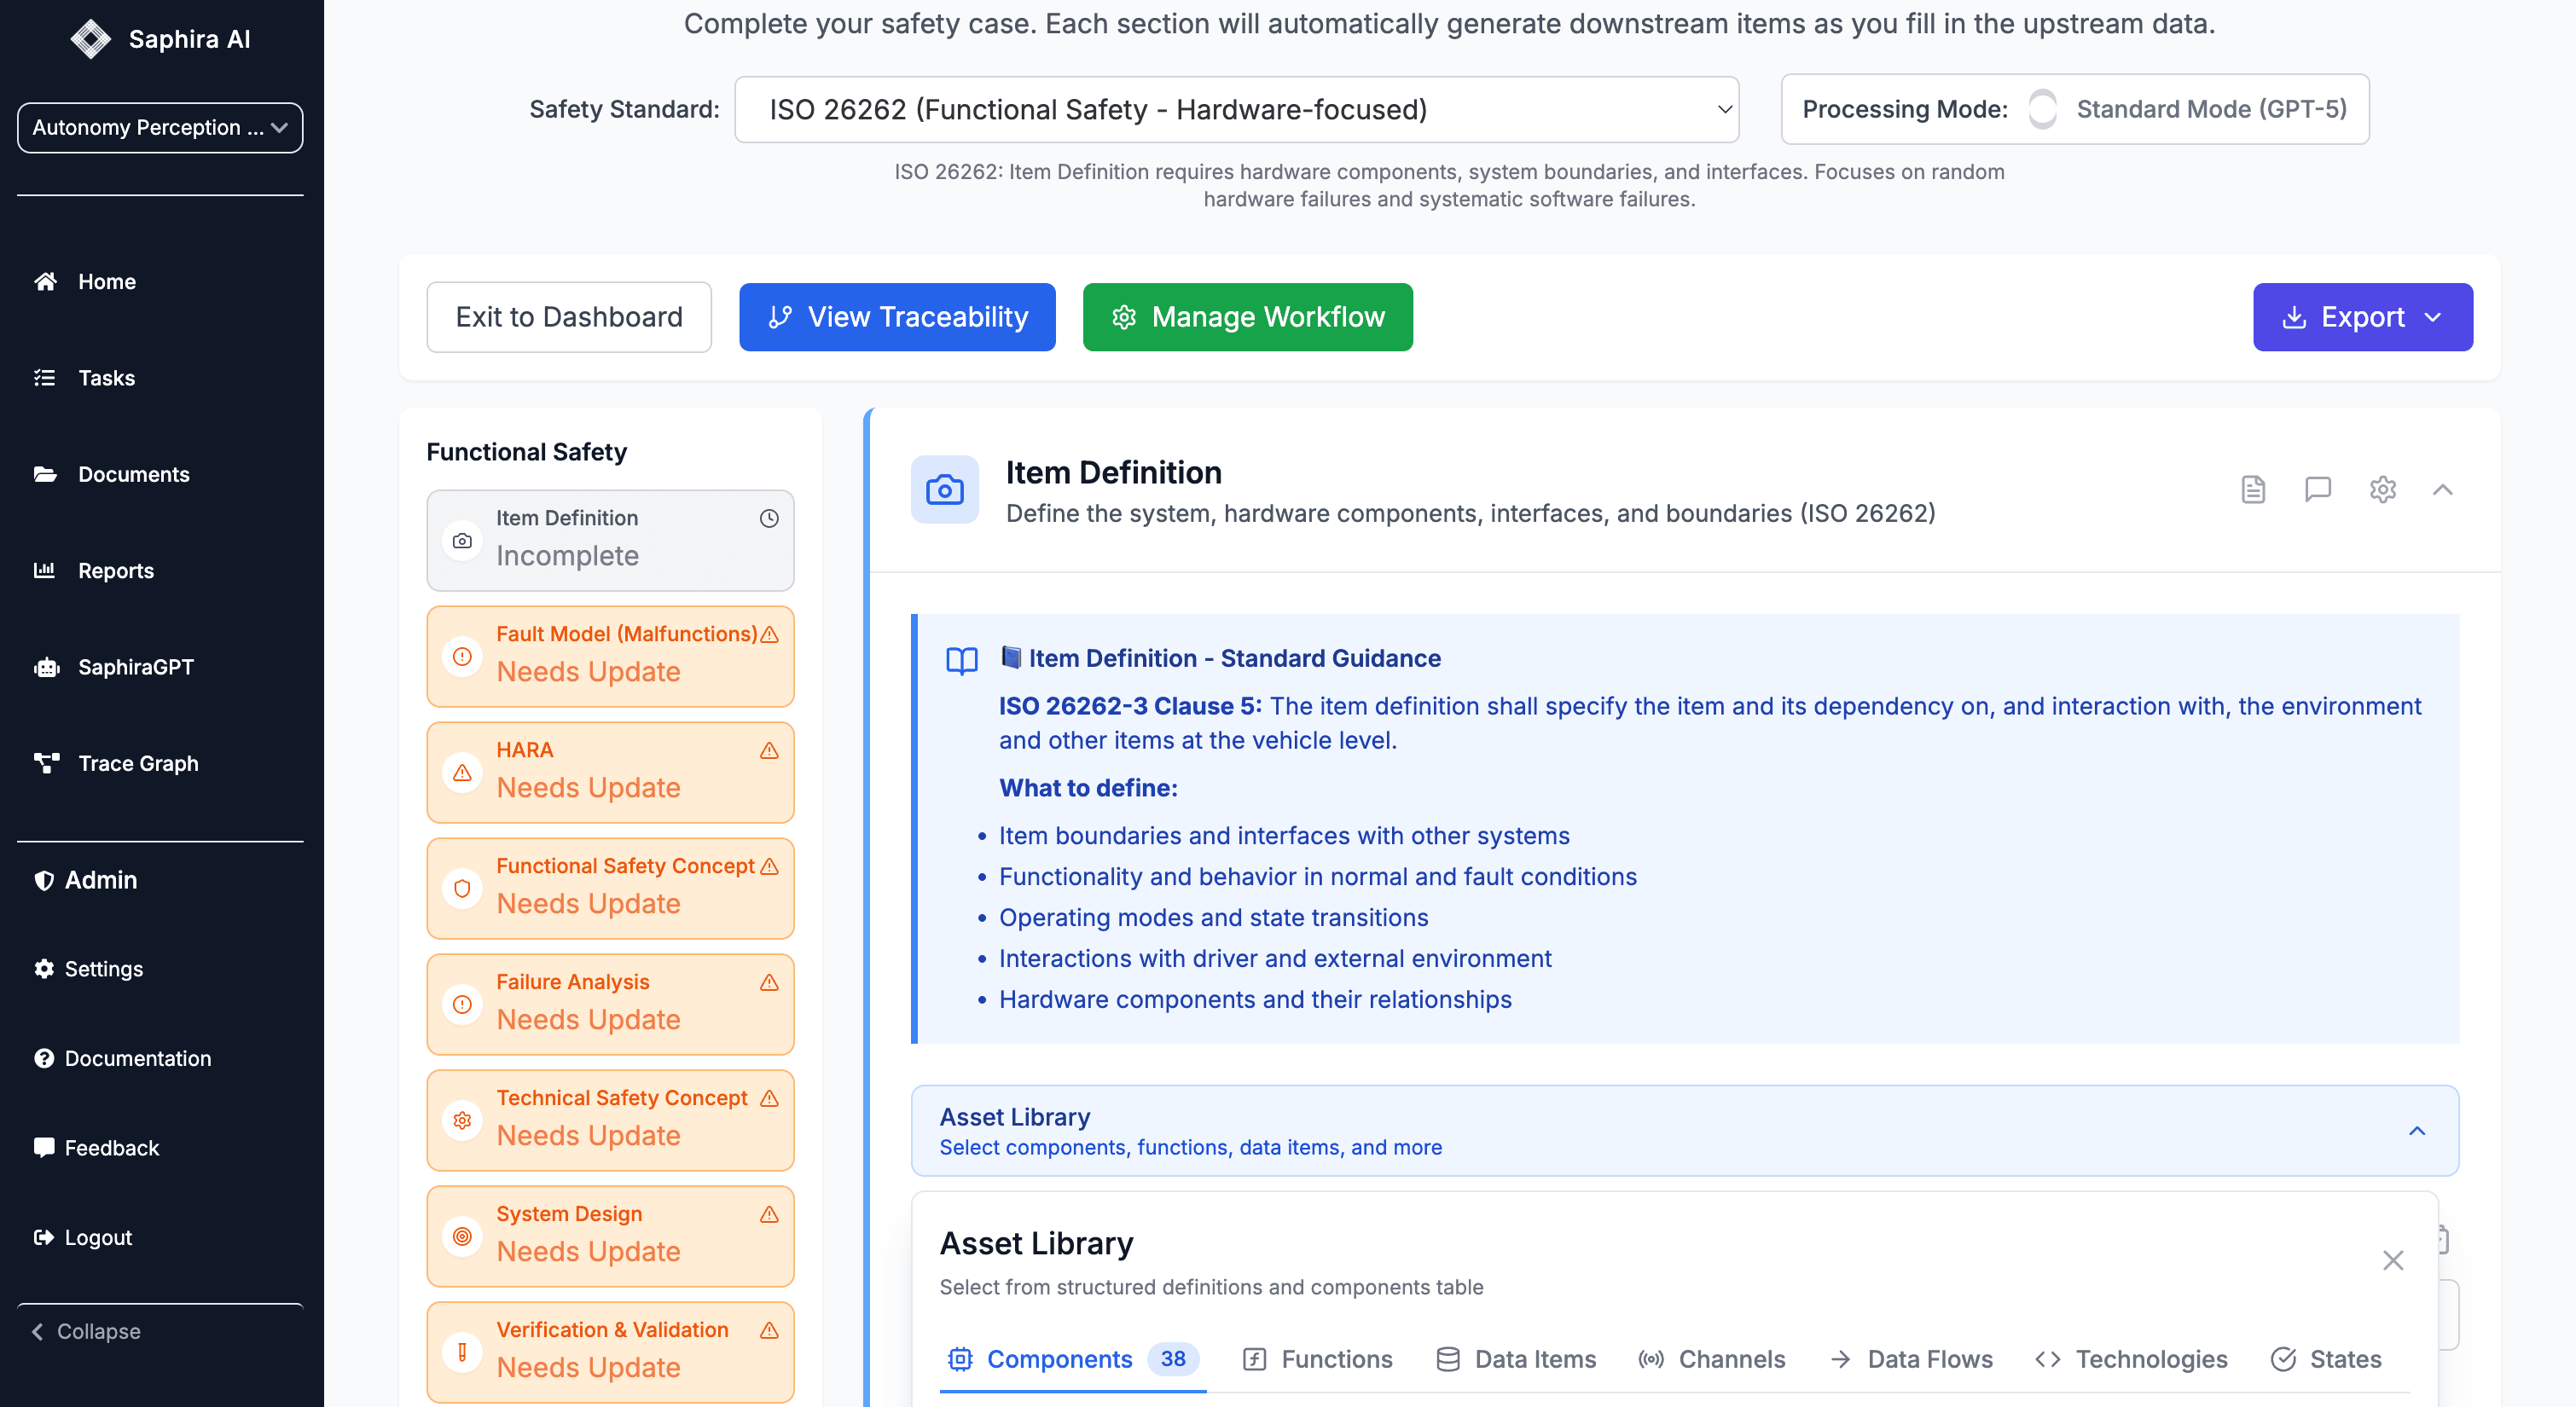The width and height of the screenshot is (2576, 1407).
Task: Open SaphiraGPT assistant in sidebar
Action: 135,667
